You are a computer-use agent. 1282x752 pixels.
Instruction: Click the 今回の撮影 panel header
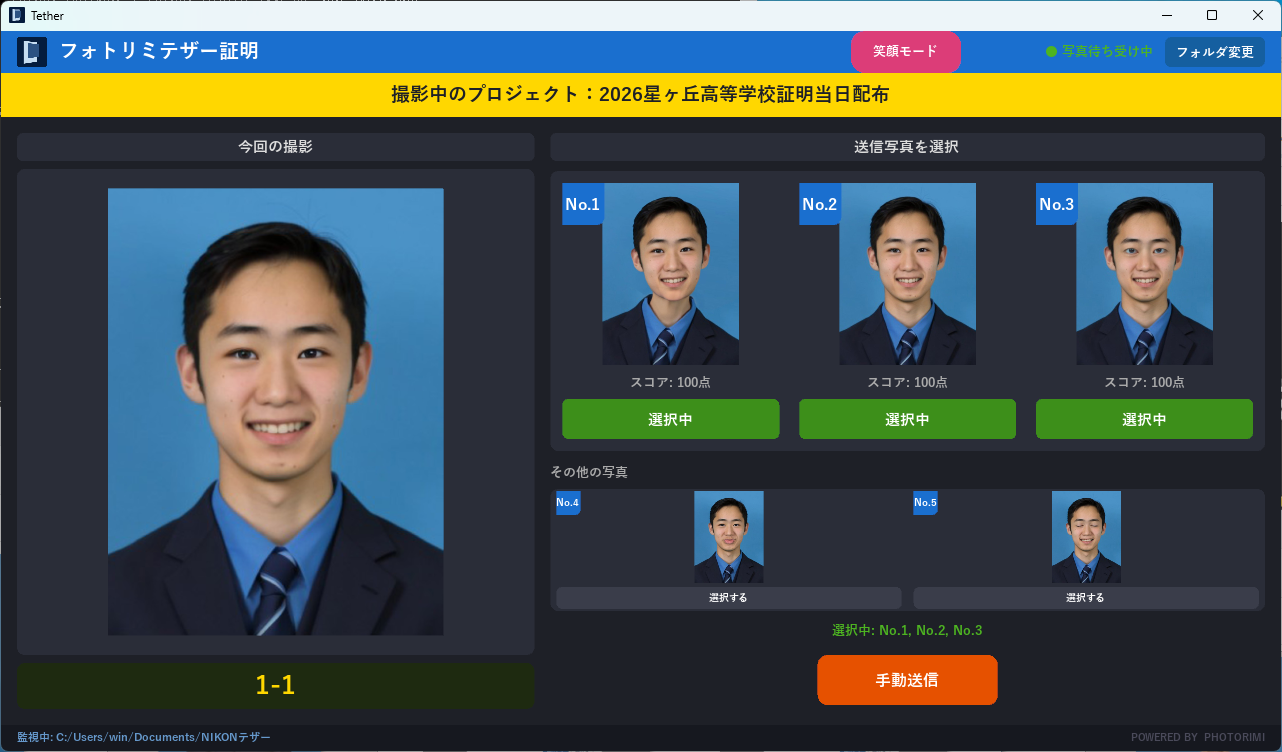tap(275, 147)
